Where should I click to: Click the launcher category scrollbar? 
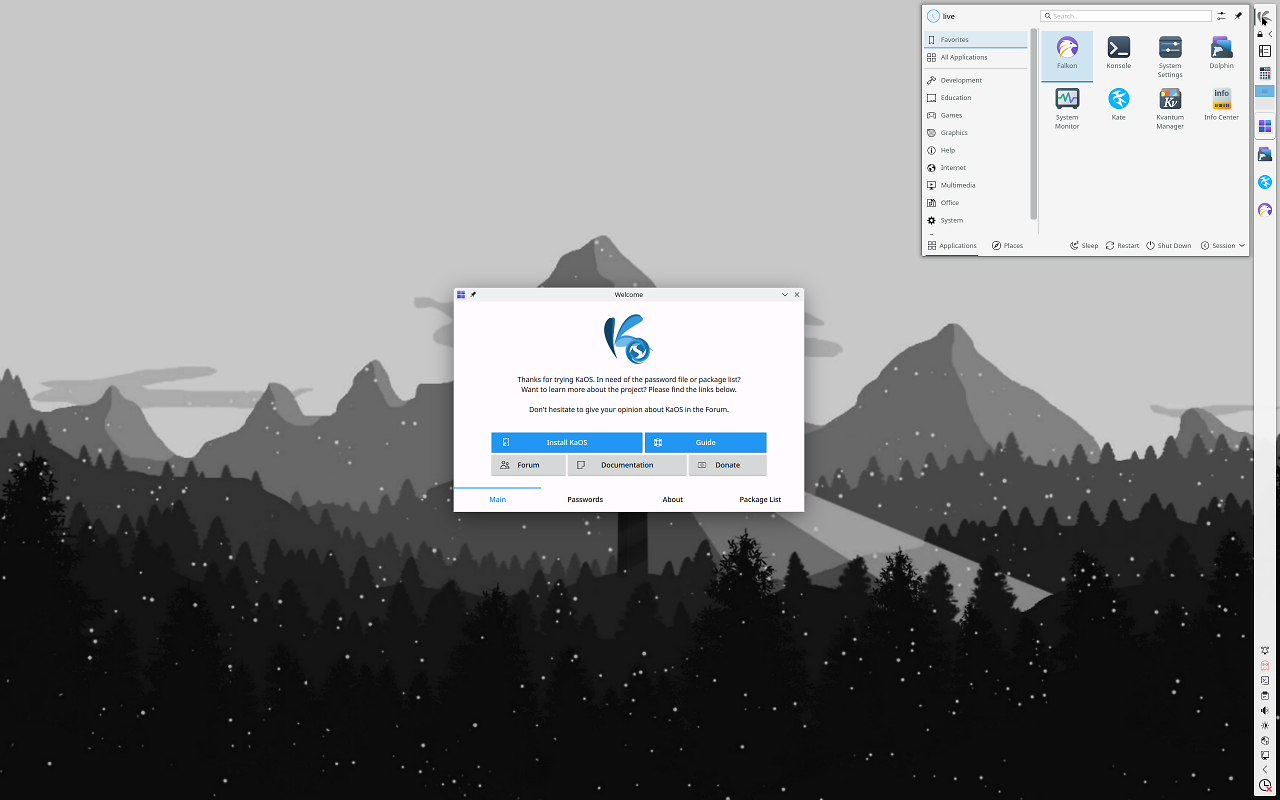pos(1034,125)
